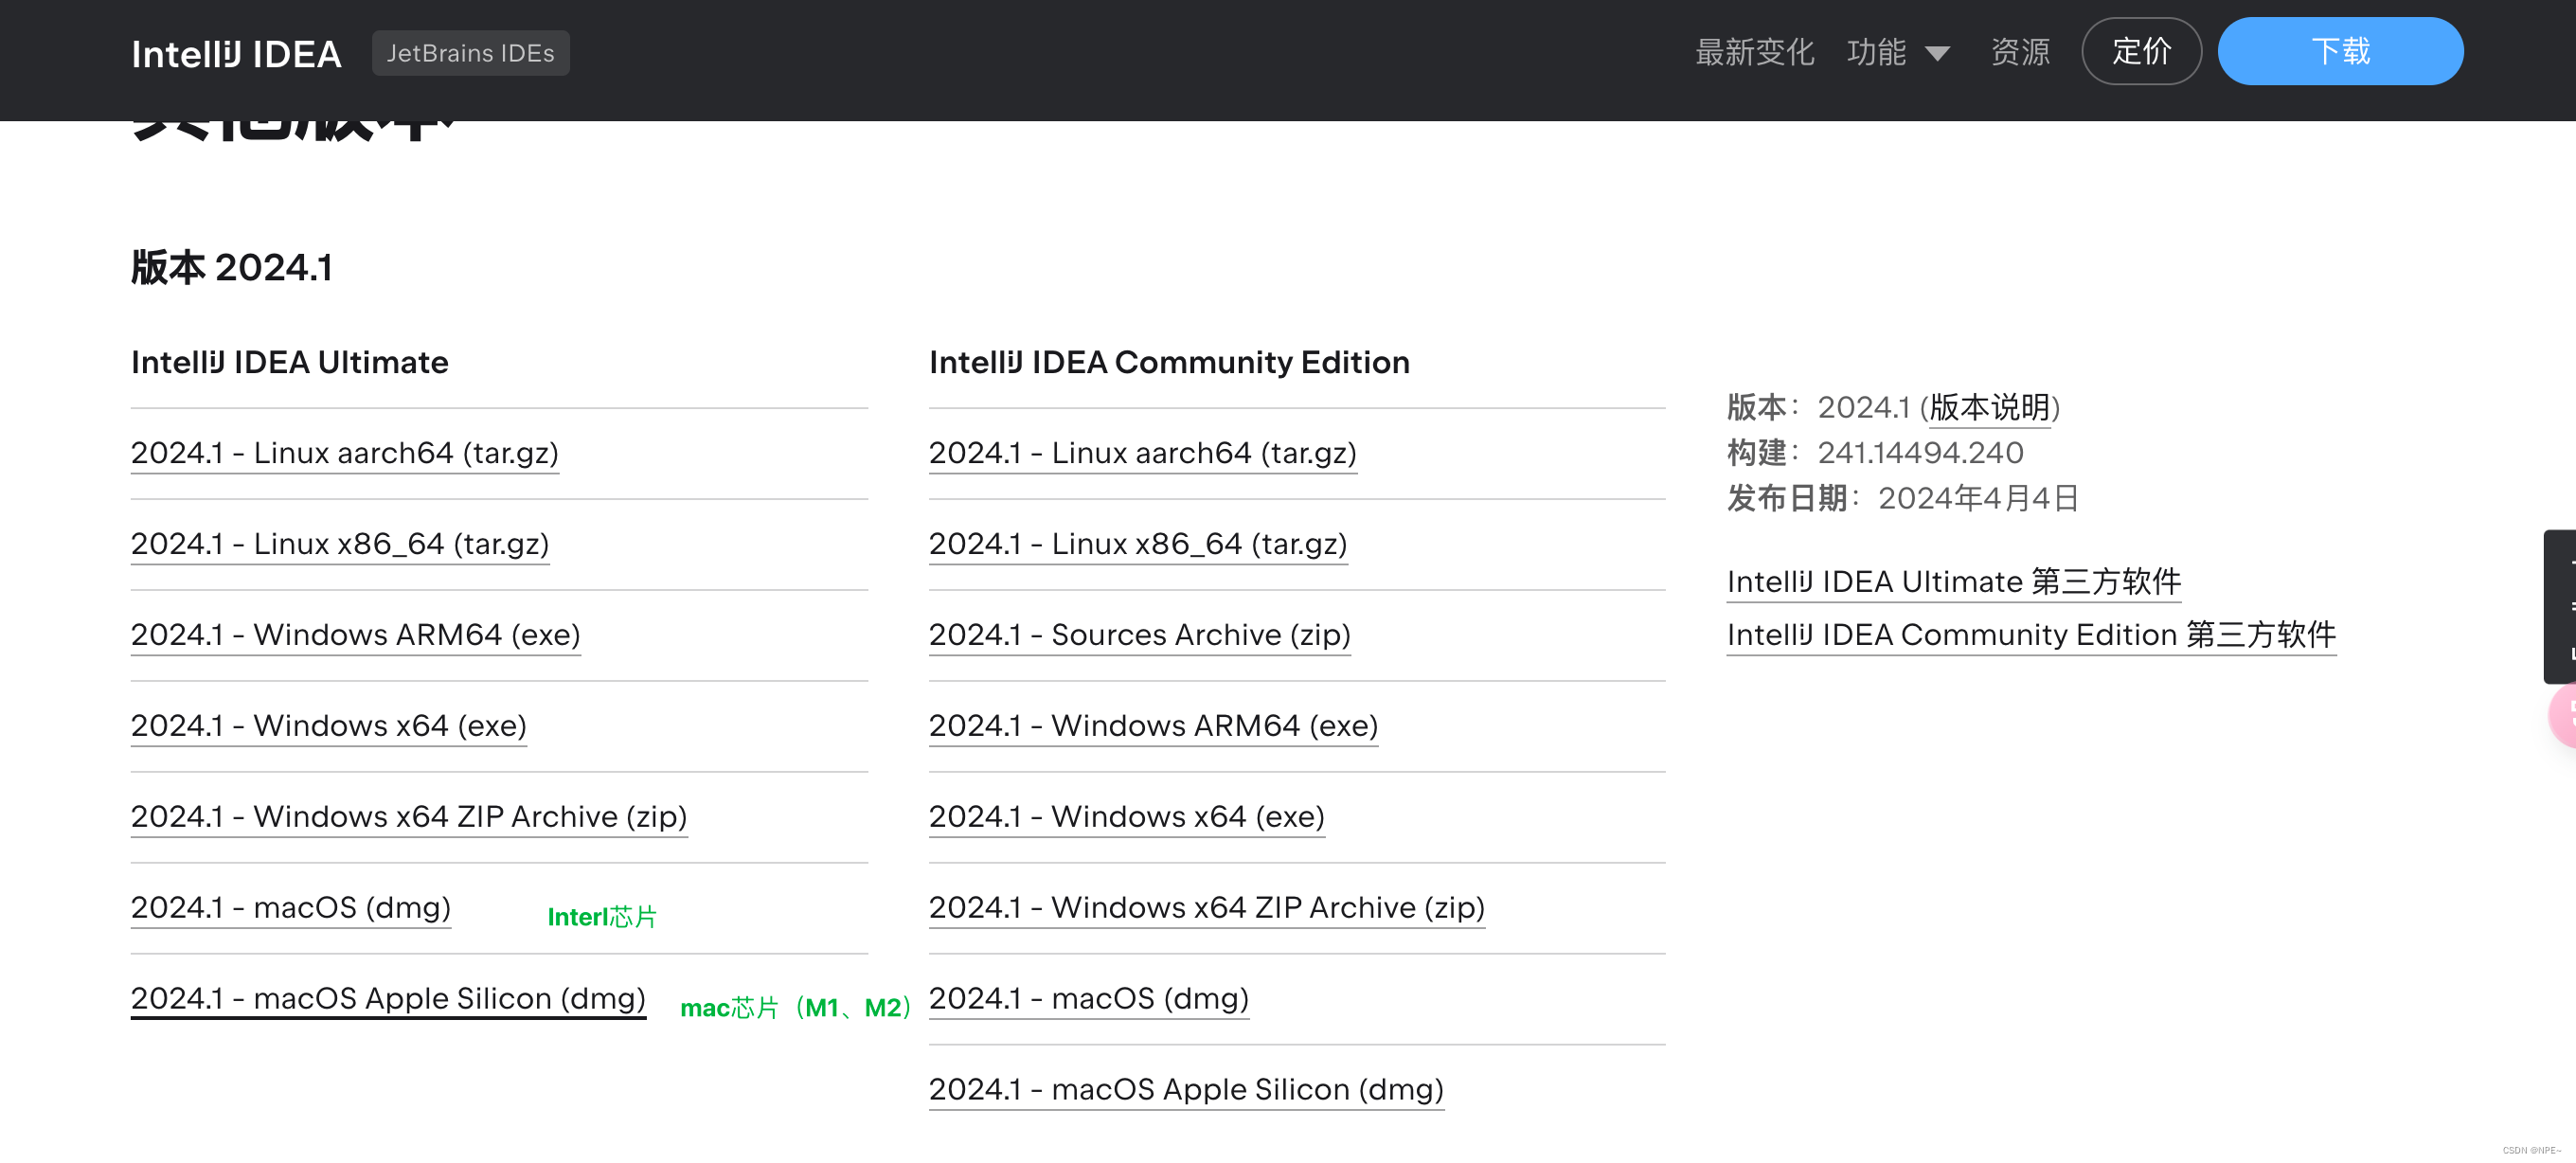Download Community Sources Archive zip
This screenshot has height=1163, width=2576.
1140,635
